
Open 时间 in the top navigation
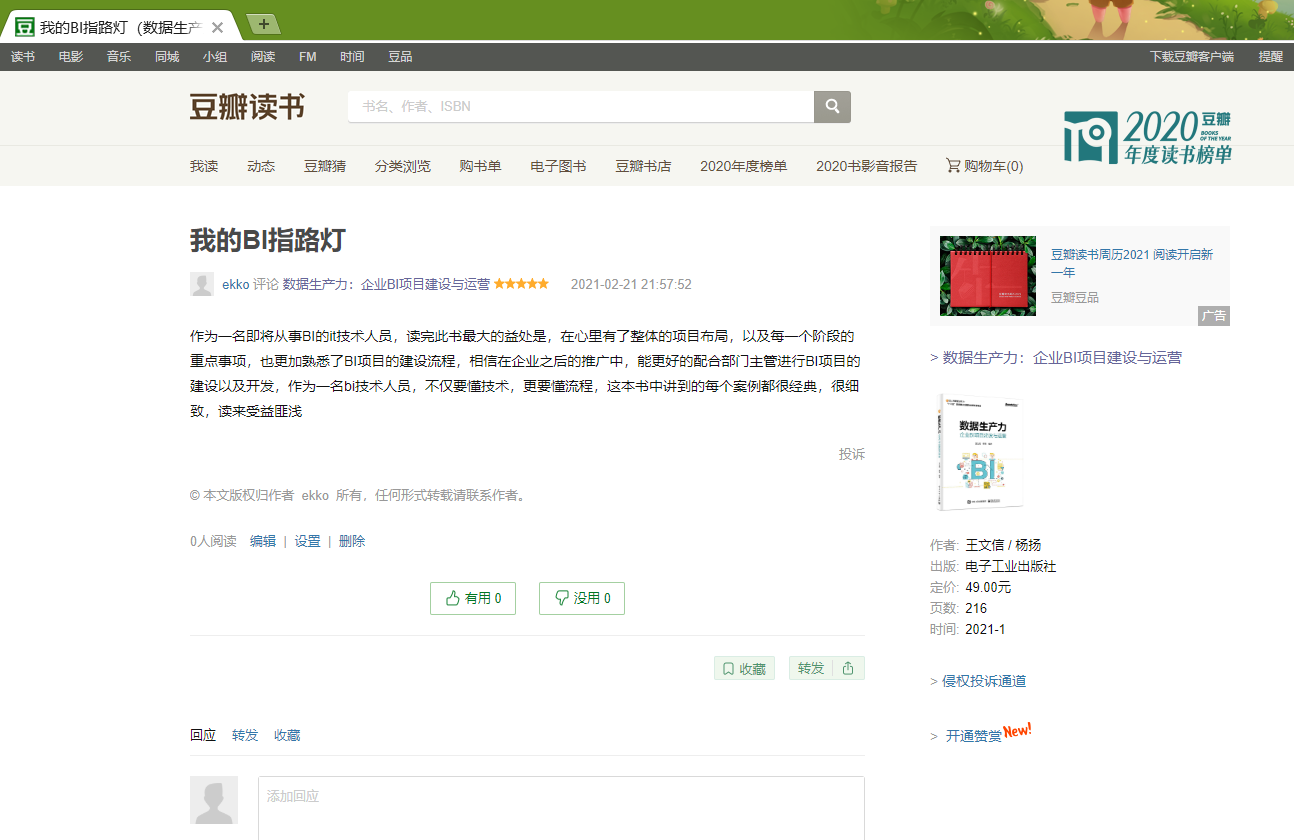(352, 57)
